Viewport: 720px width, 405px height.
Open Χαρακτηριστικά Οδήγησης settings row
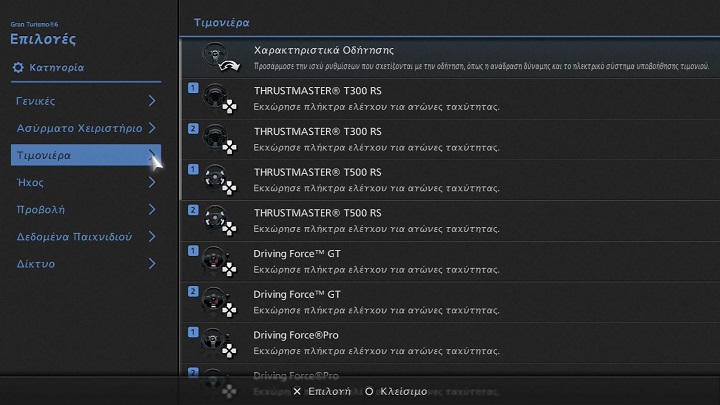tap(450, 57)
